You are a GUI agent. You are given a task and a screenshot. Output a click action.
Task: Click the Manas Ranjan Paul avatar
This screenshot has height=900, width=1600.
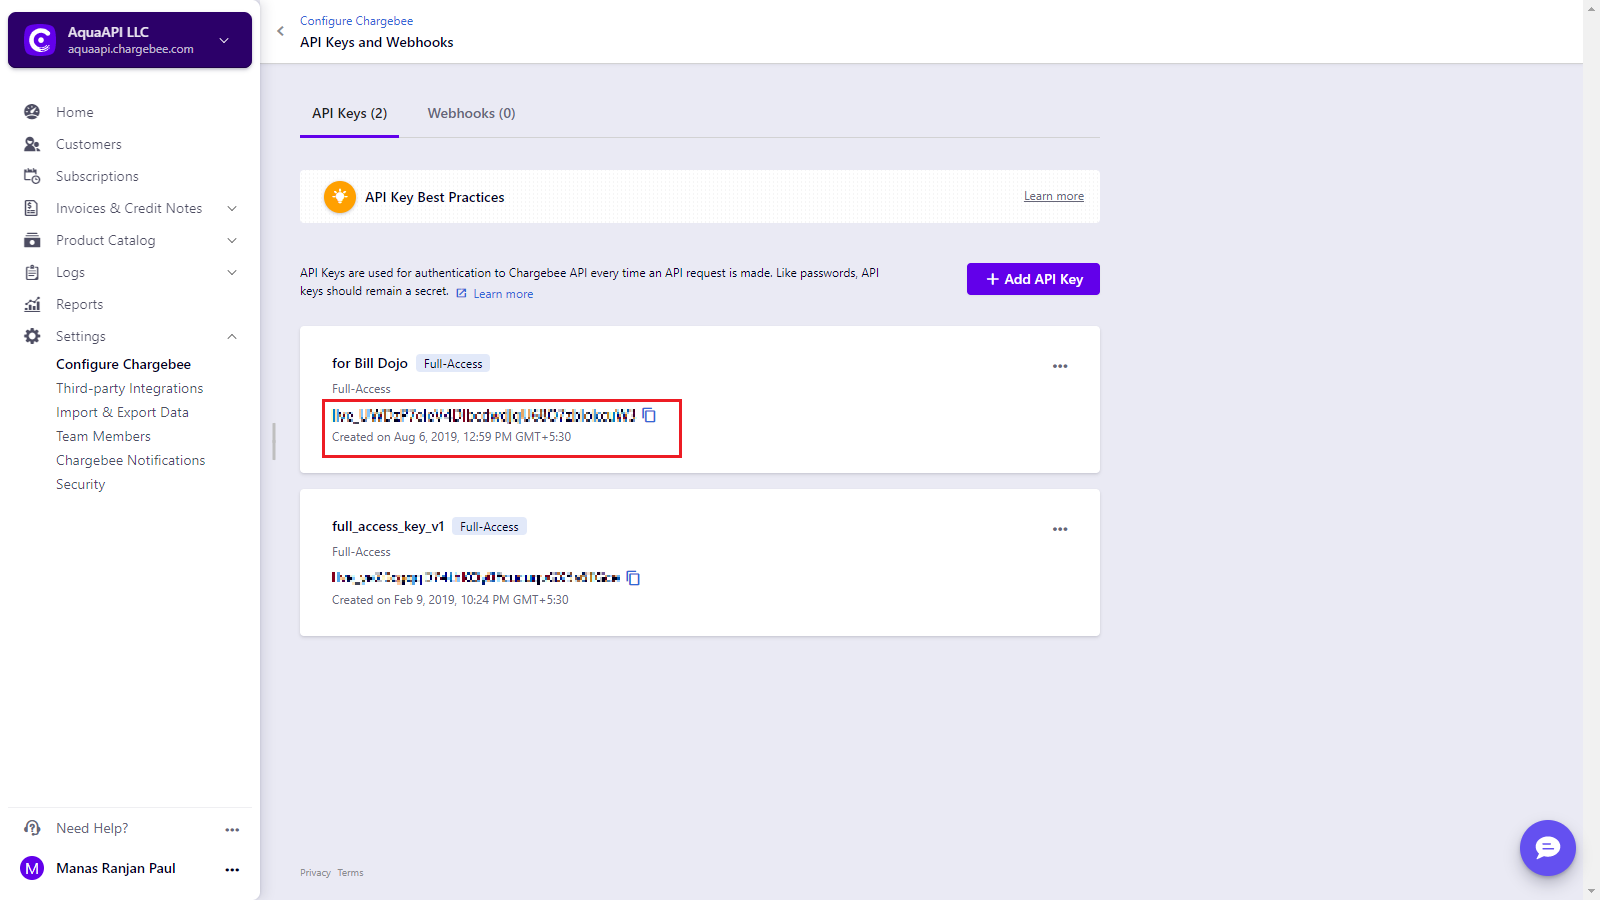32,868
